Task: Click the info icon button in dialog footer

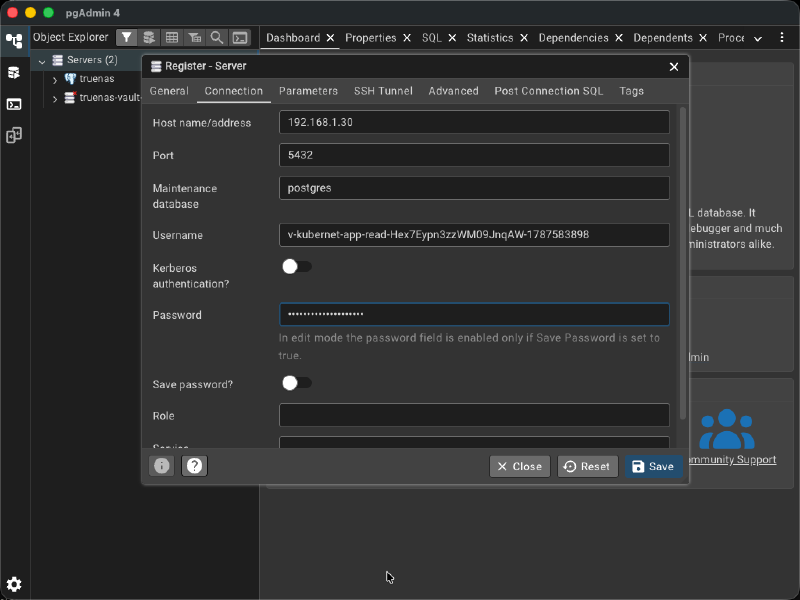Action: tap(162, 466)
